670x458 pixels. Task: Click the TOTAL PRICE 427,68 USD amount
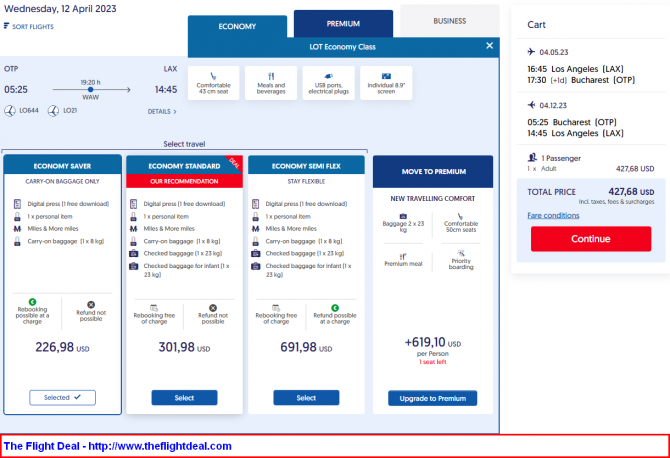(x=631, y=192)
